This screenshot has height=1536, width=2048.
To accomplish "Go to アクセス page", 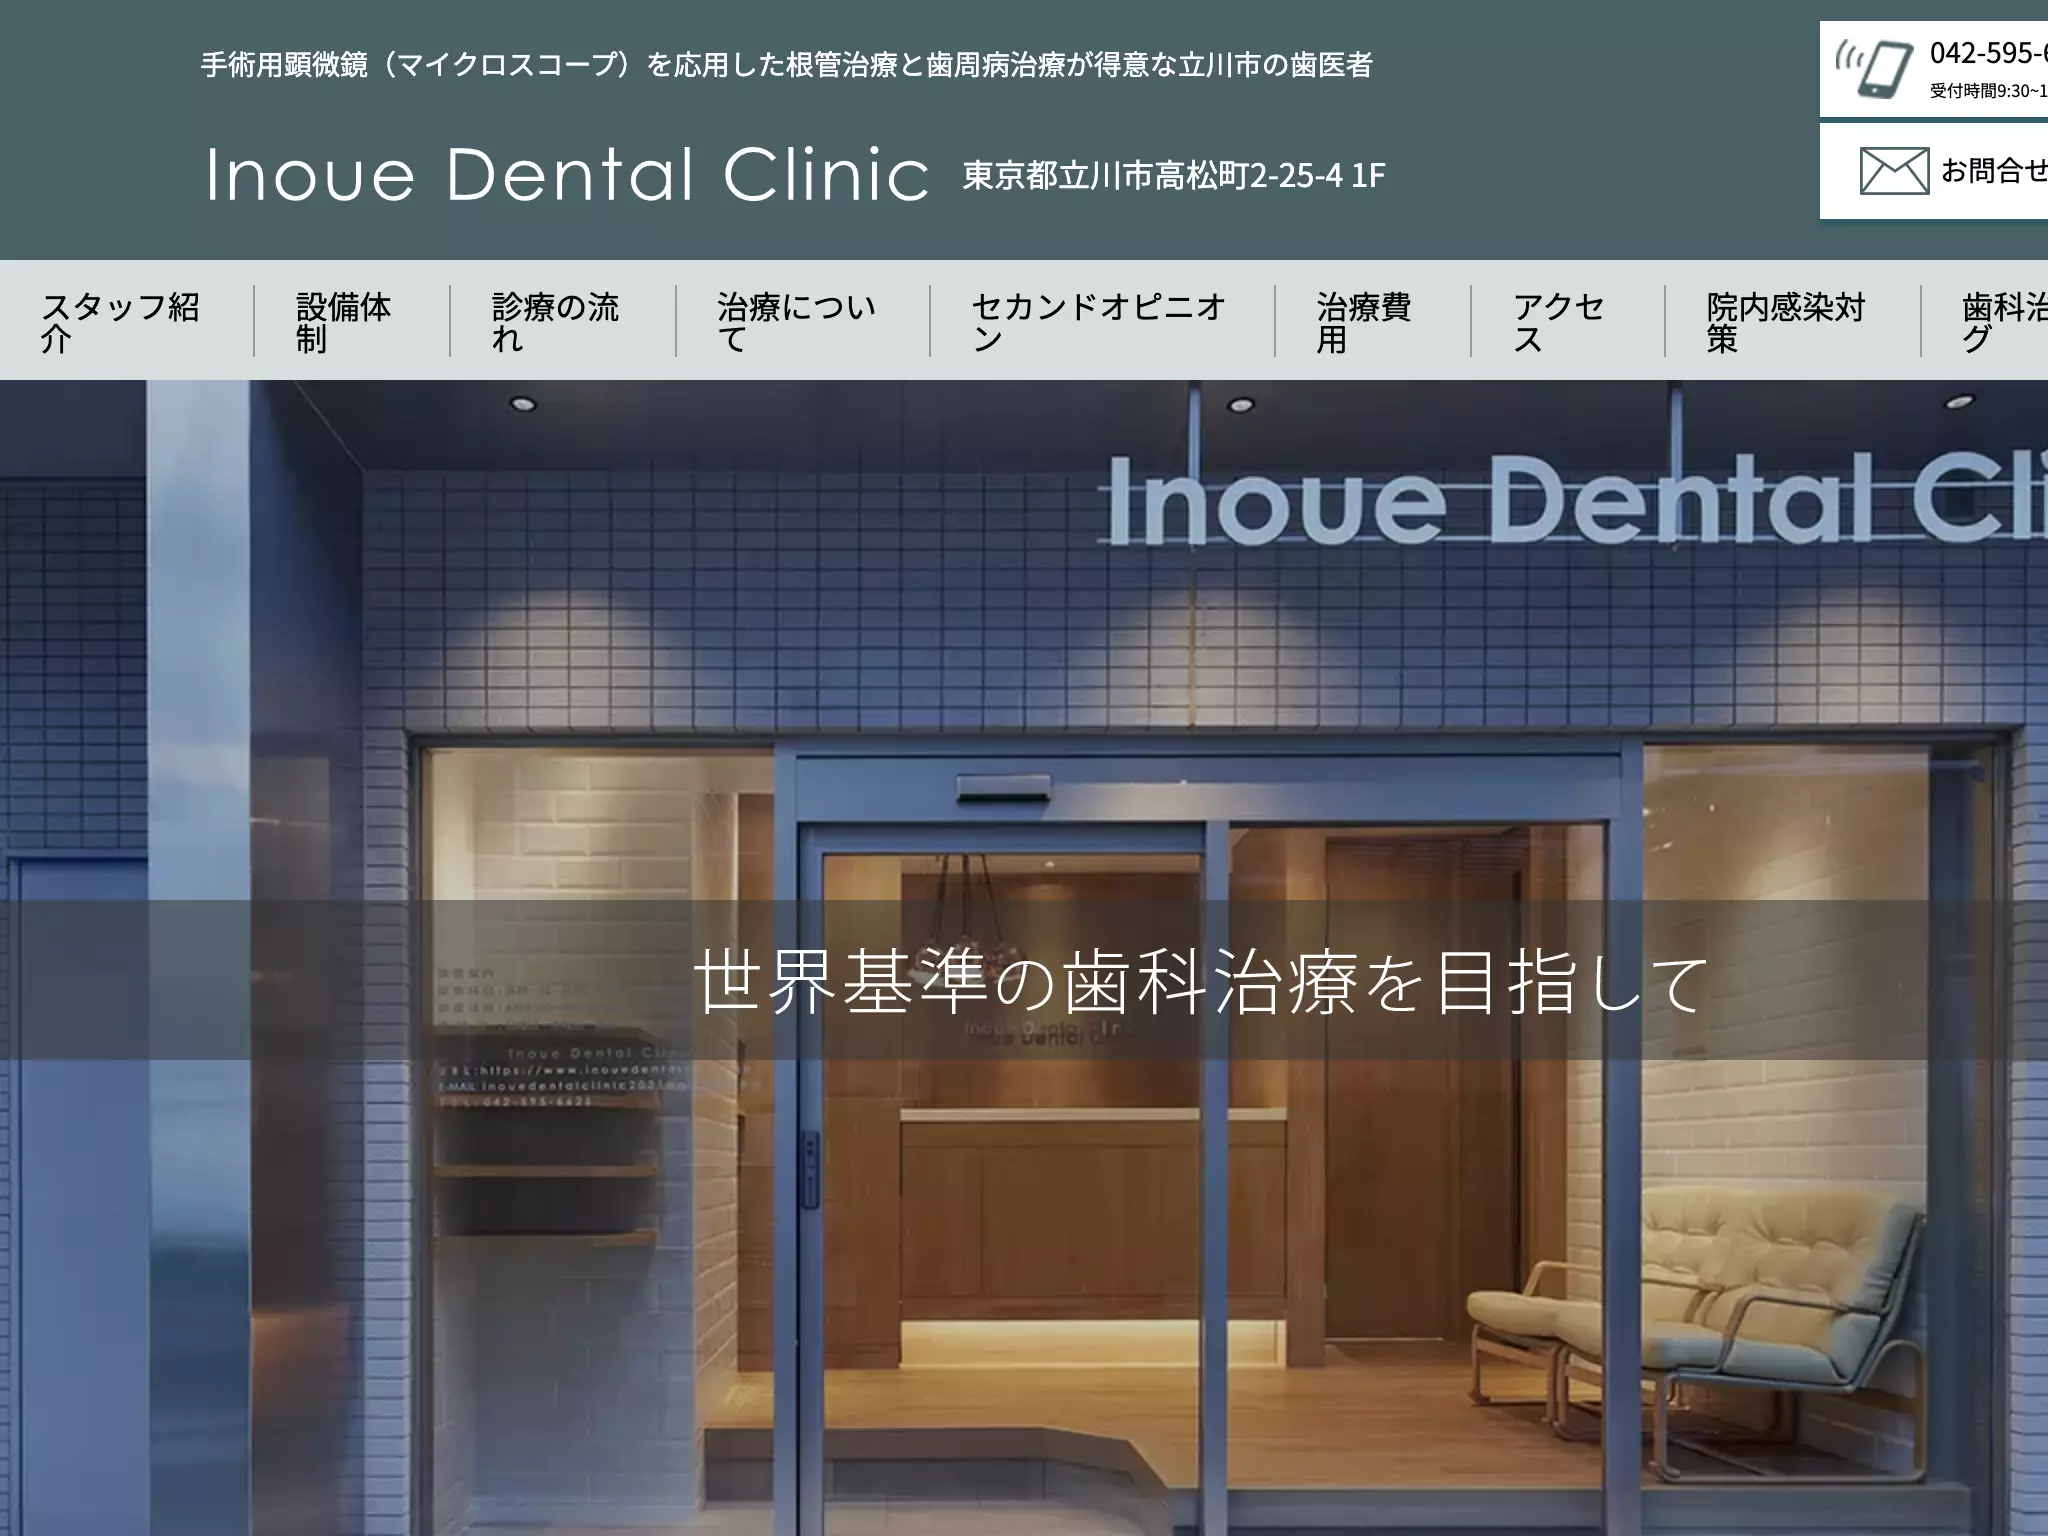I will 1560,322.
